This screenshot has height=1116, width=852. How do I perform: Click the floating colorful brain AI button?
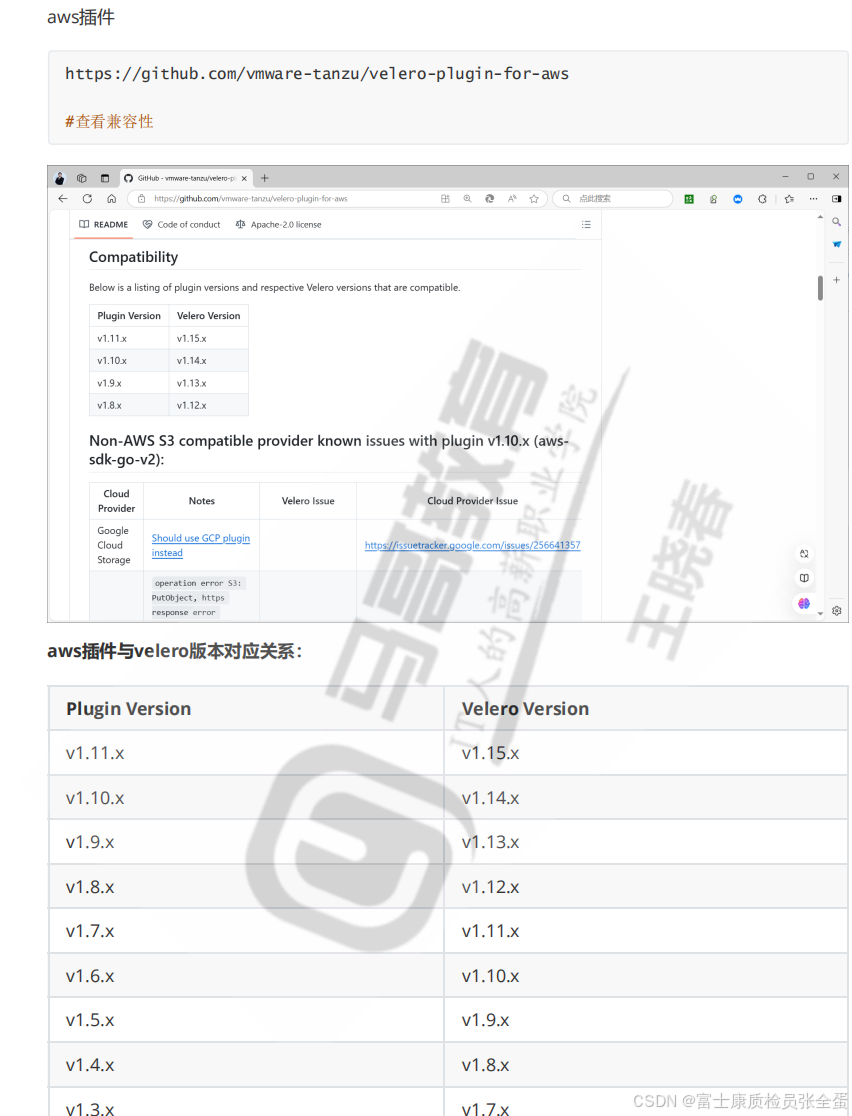point(804,603)
